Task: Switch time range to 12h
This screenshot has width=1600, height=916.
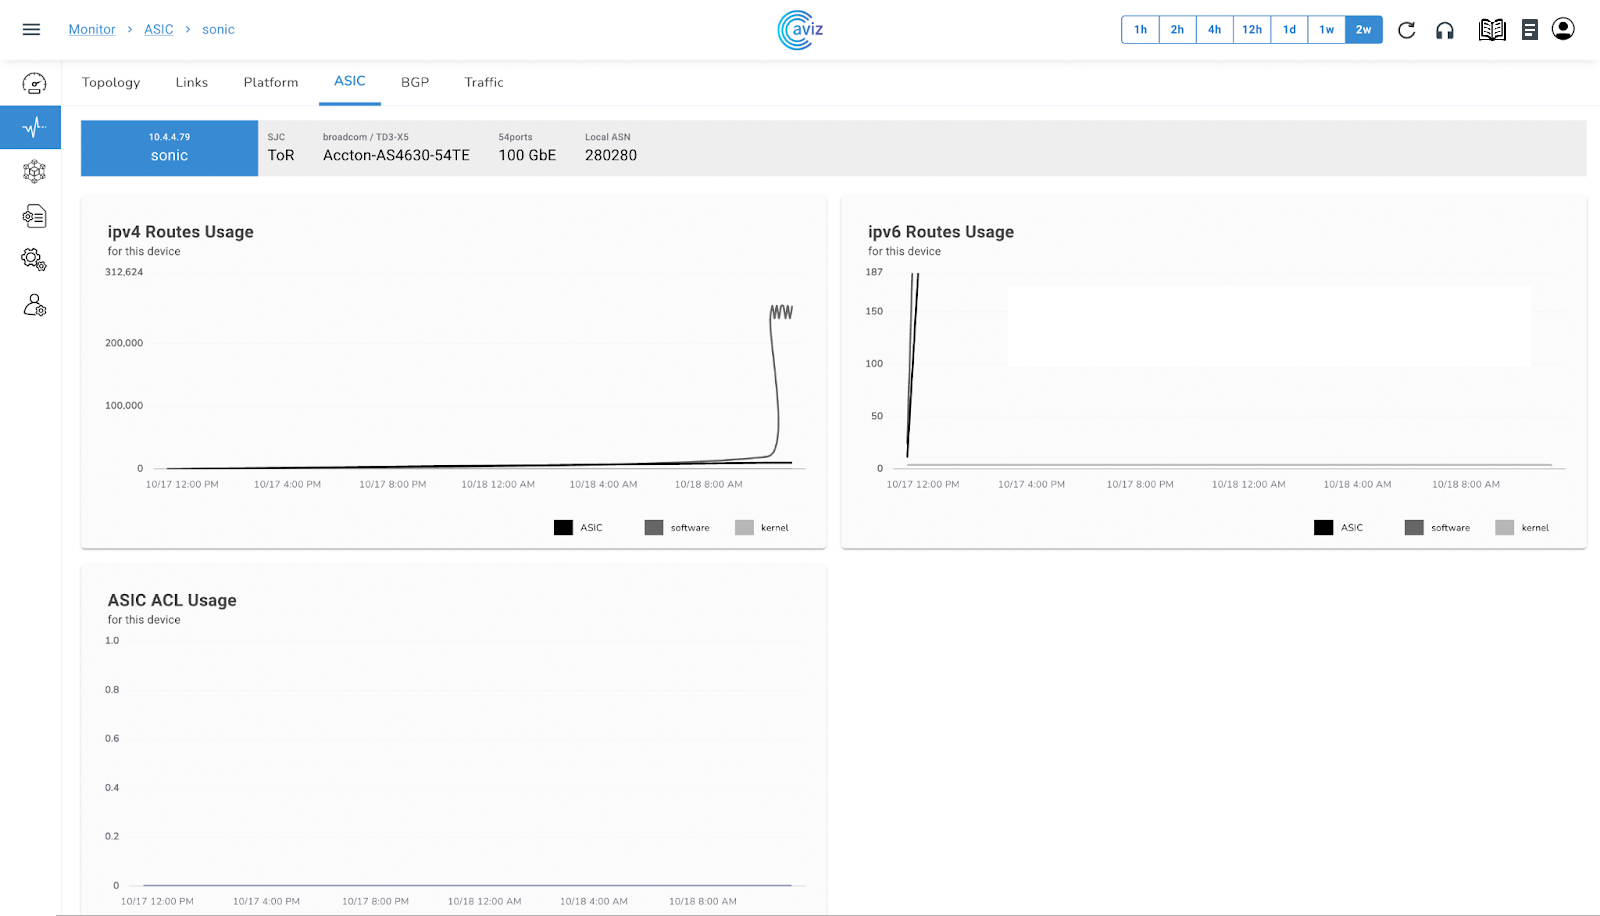Action: pos(1252,30)
